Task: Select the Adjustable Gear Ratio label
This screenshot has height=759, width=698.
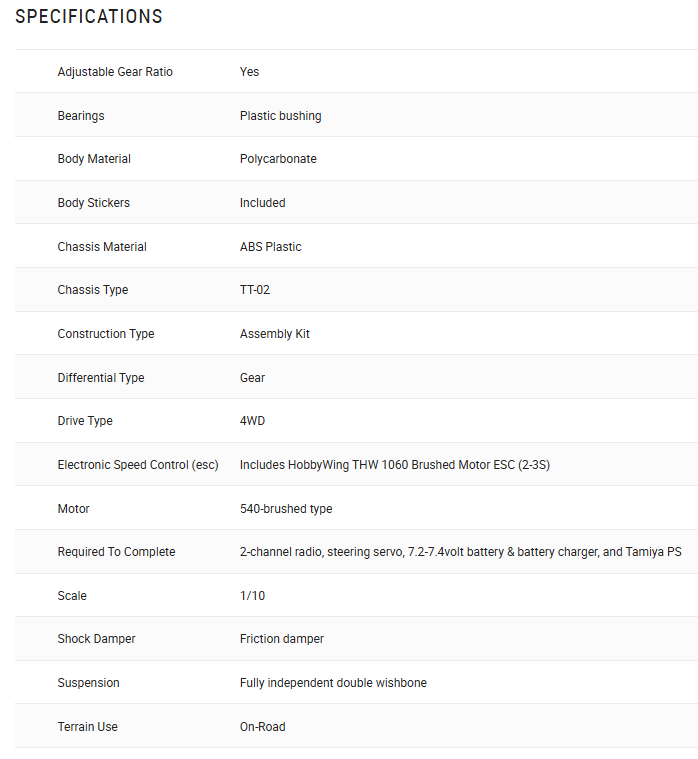Action: (115, 72)
